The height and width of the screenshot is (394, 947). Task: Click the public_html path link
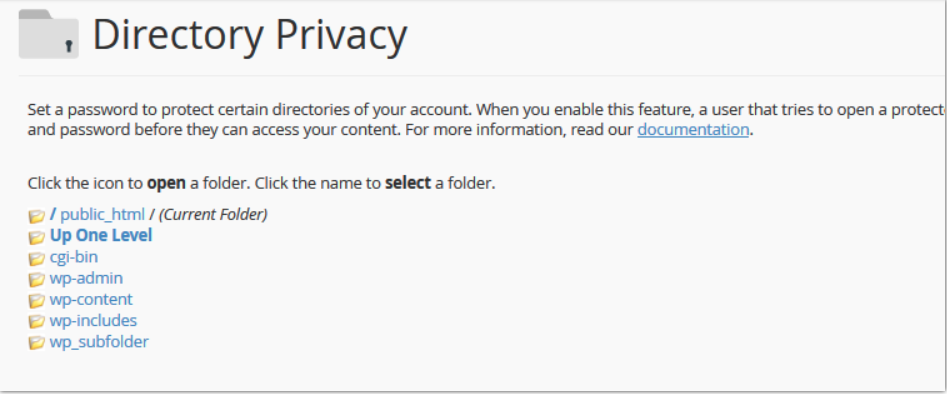[x=103, y=215]
